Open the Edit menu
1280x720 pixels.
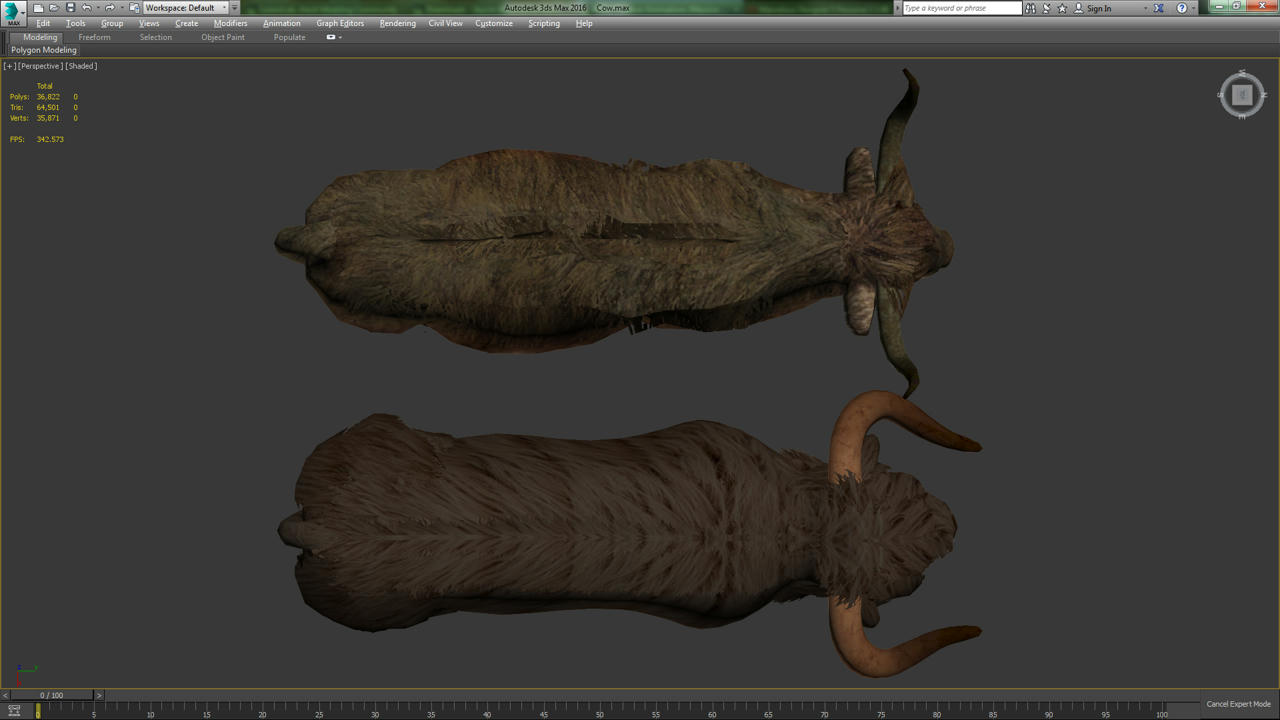43,23
